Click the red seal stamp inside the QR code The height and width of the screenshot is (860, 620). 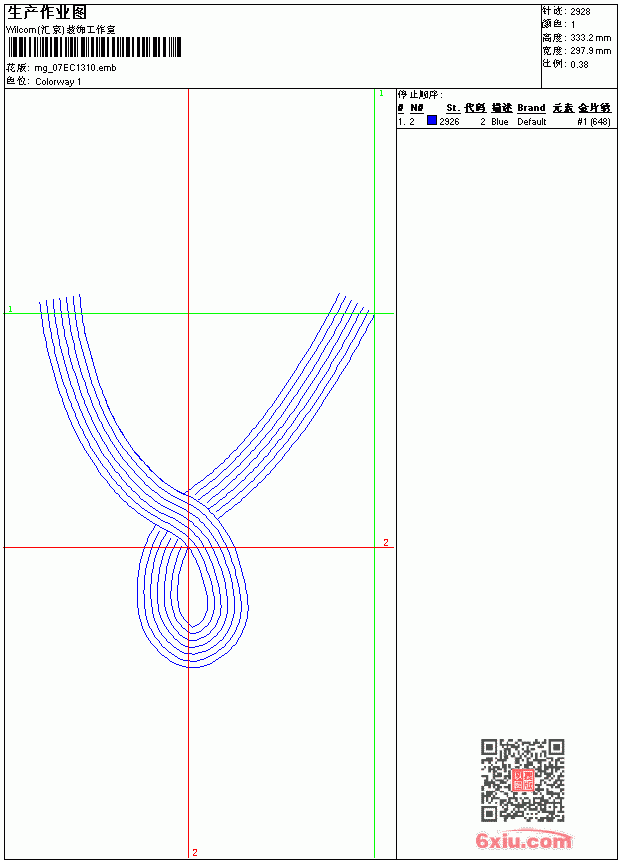tap(522, 780)
